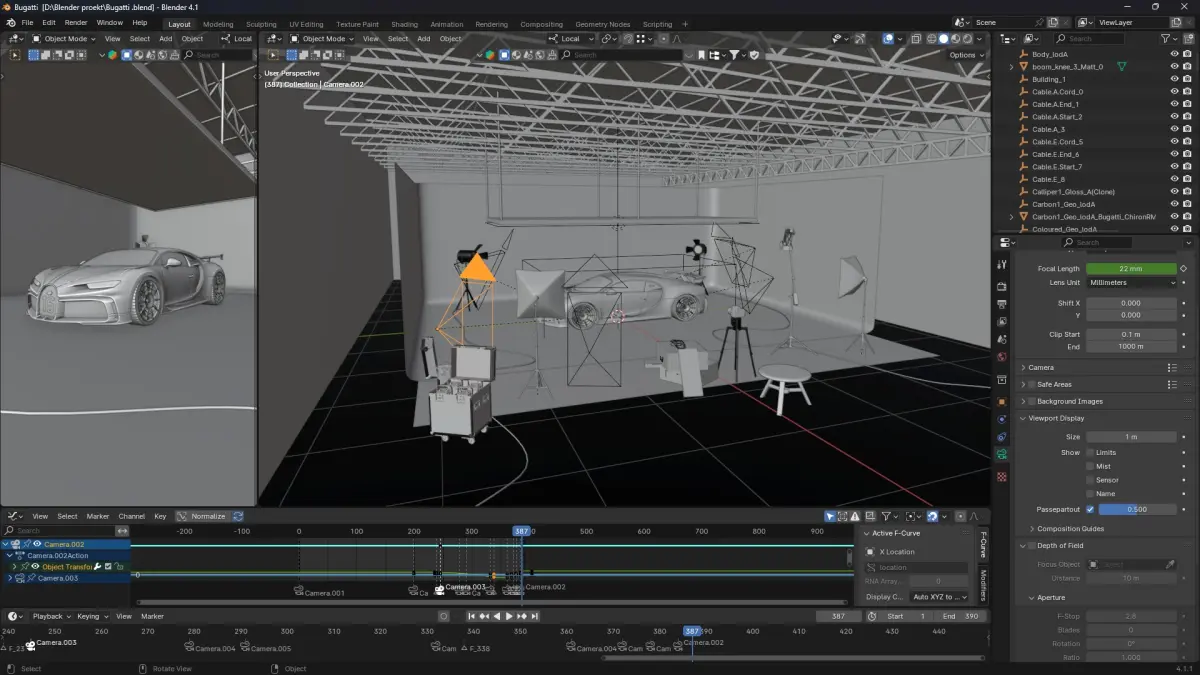Switch to the Geometry Nodes workspace tab
This screenshot has height=675, width=1200.
[604, 24]
